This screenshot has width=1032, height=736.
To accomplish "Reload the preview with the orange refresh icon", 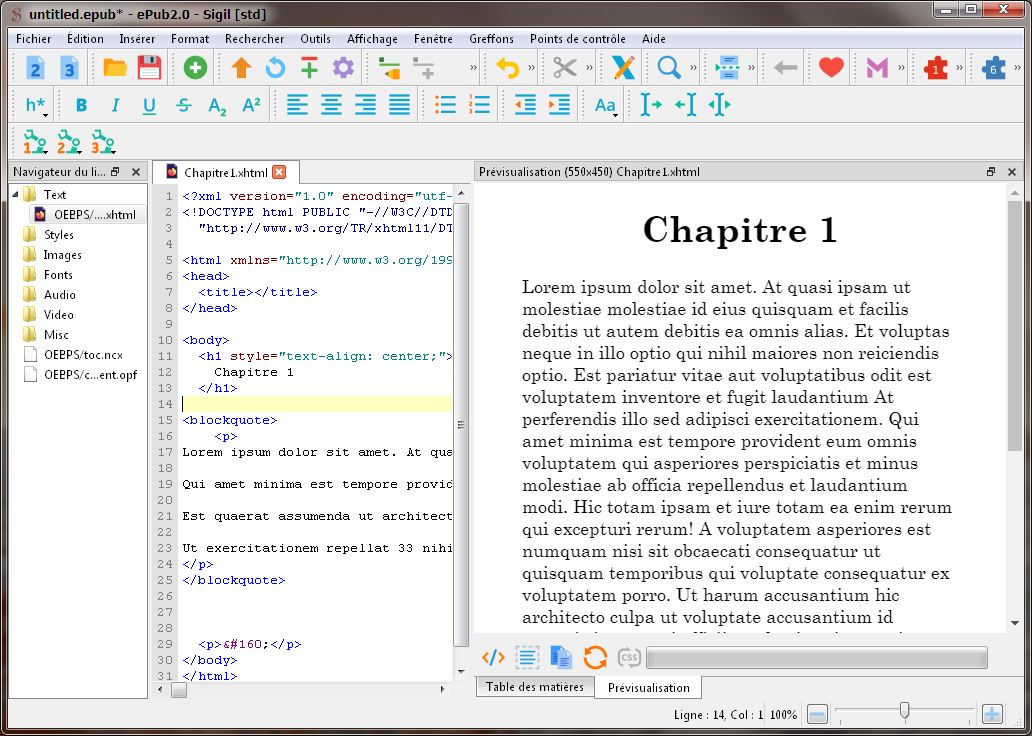I will 595,657.
